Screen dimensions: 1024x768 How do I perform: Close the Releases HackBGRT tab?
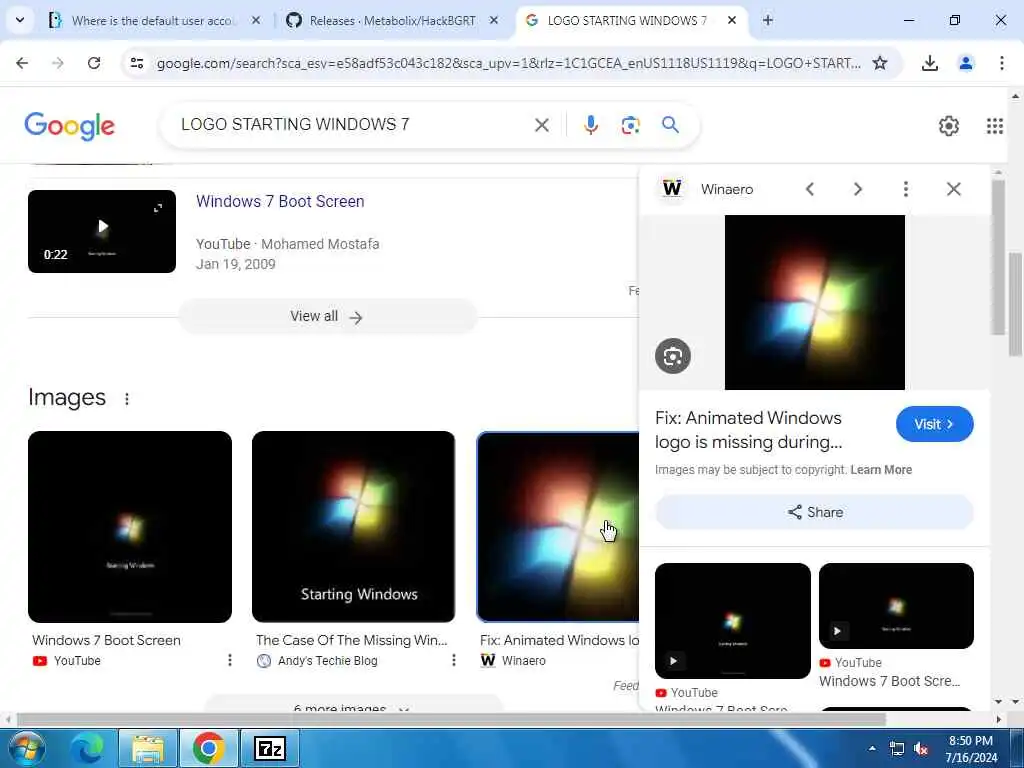(x=494, y=20)
